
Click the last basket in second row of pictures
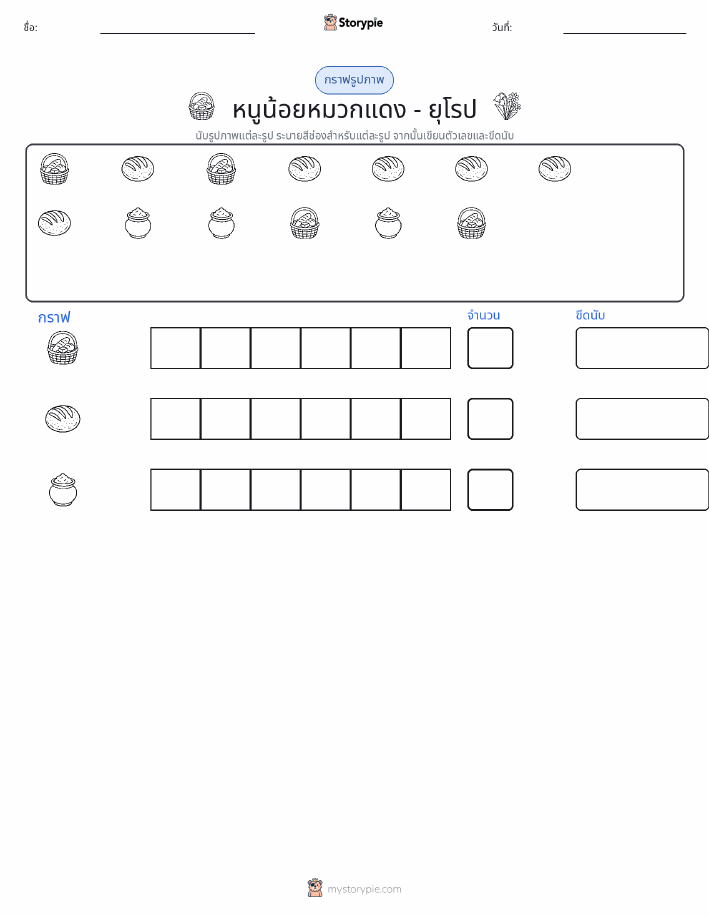(x=471, y=223)
